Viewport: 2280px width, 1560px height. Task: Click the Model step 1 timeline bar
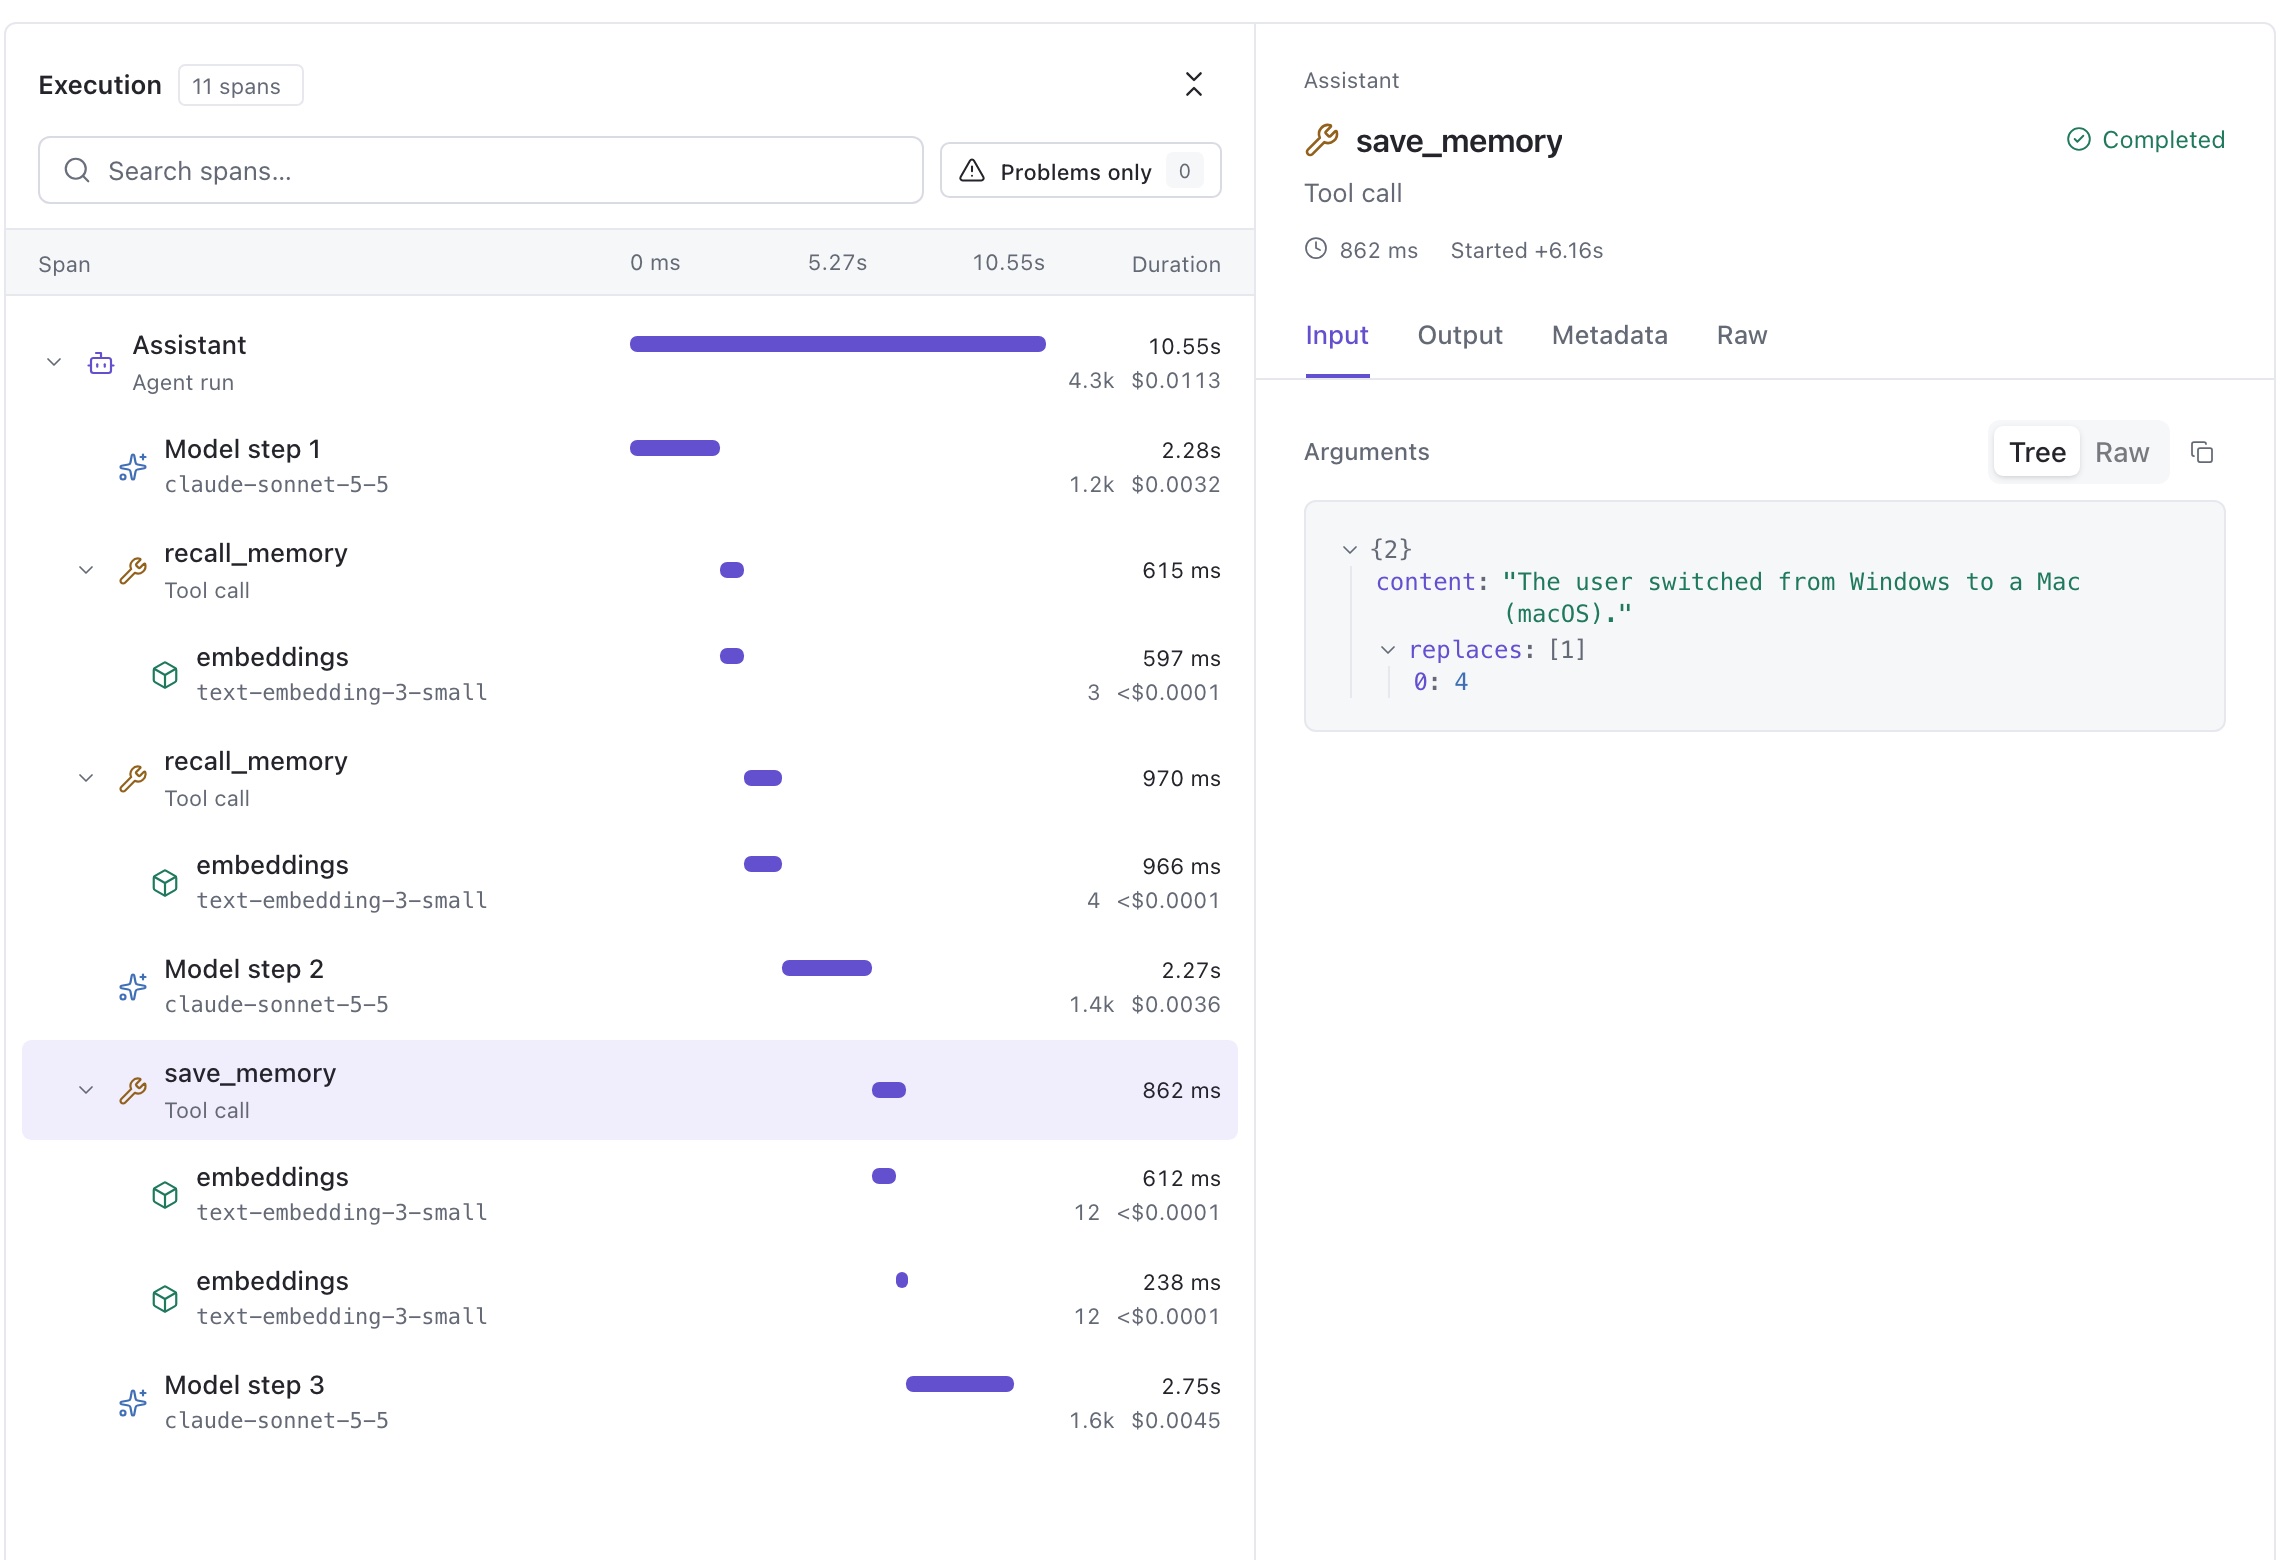[675, 448]
